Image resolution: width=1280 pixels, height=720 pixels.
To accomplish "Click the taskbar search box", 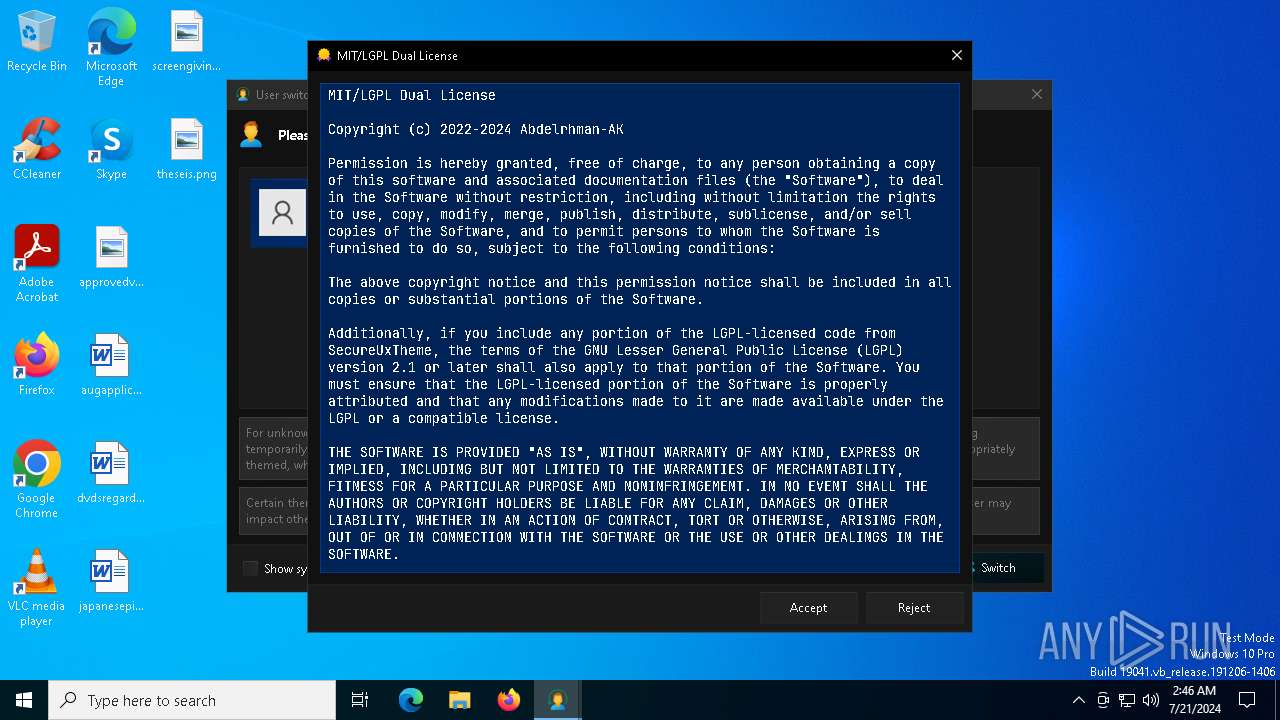I will tap(192, 700).
